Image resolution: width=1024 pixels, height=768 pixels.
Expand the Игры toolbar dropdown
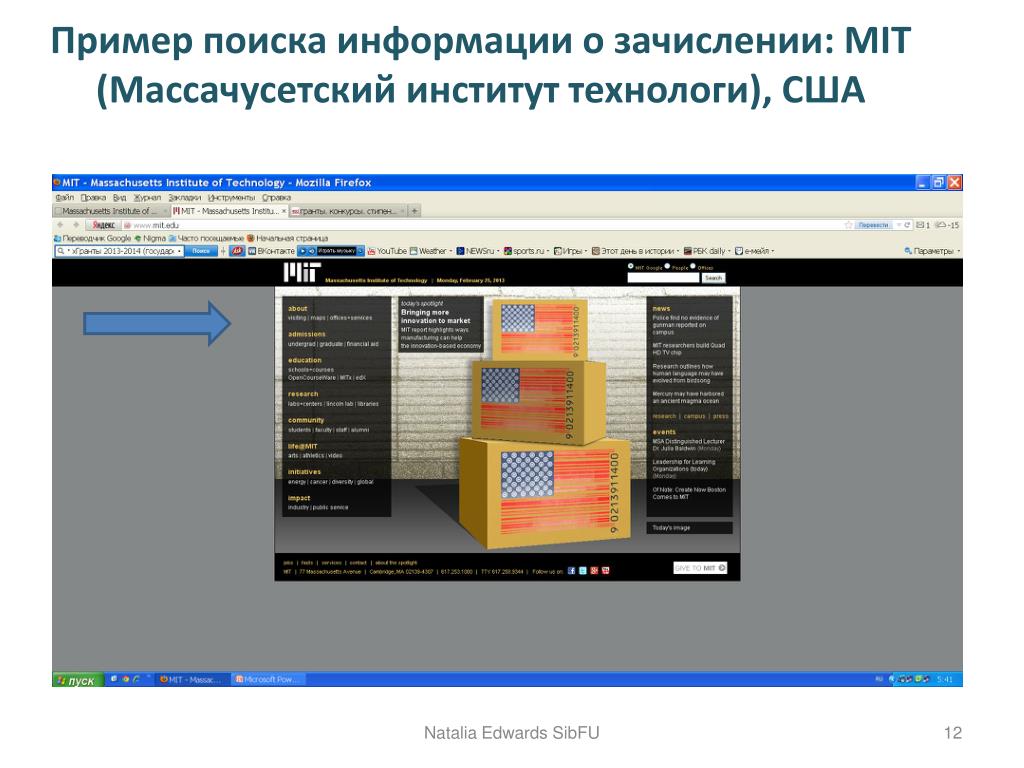[x=586, y=251]
